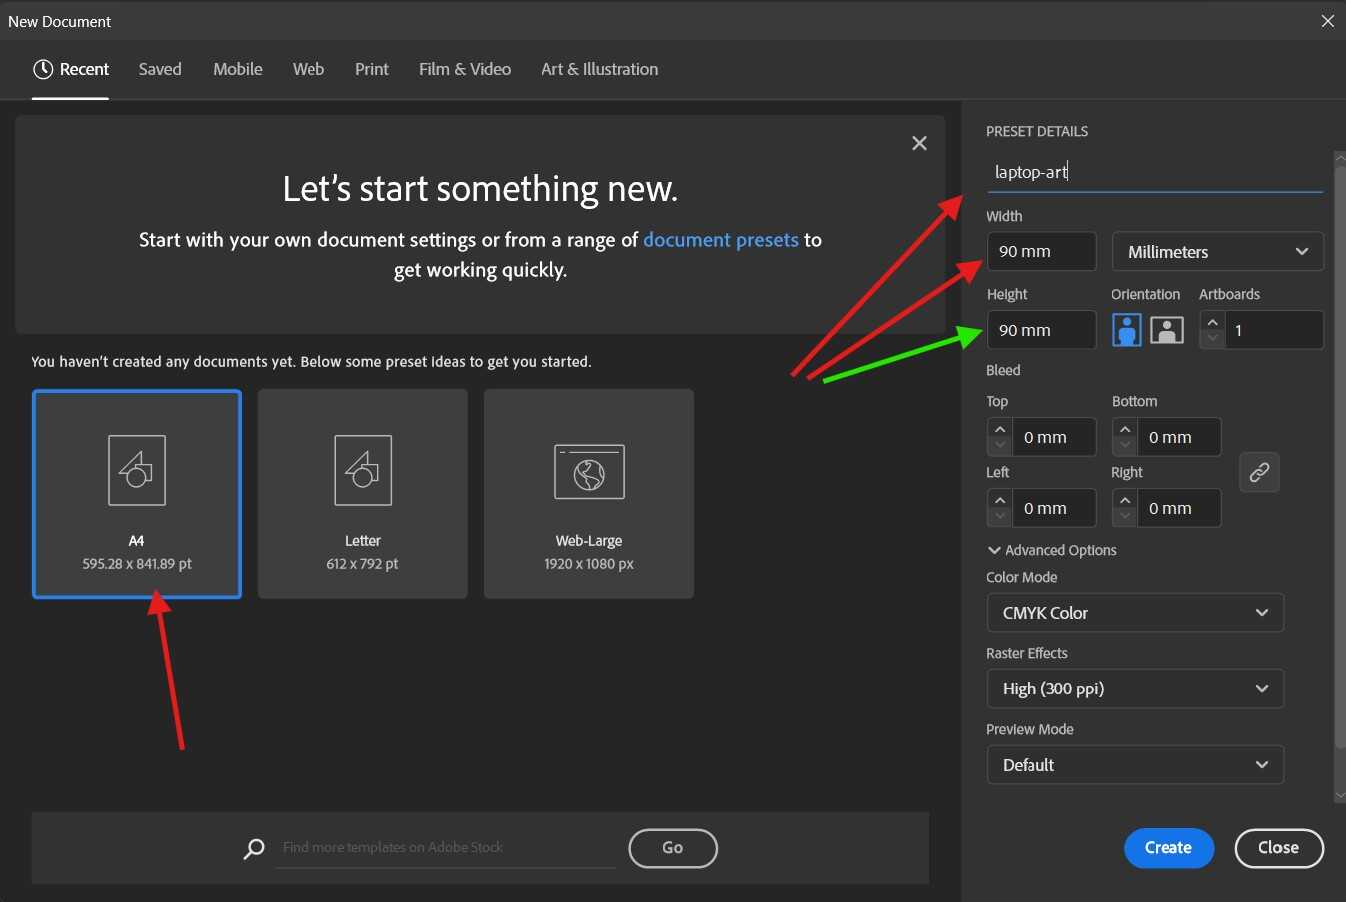The image size is (1346, 902).
Task: Open the Millimeters units dropdown
Action: pos(1217,252)
